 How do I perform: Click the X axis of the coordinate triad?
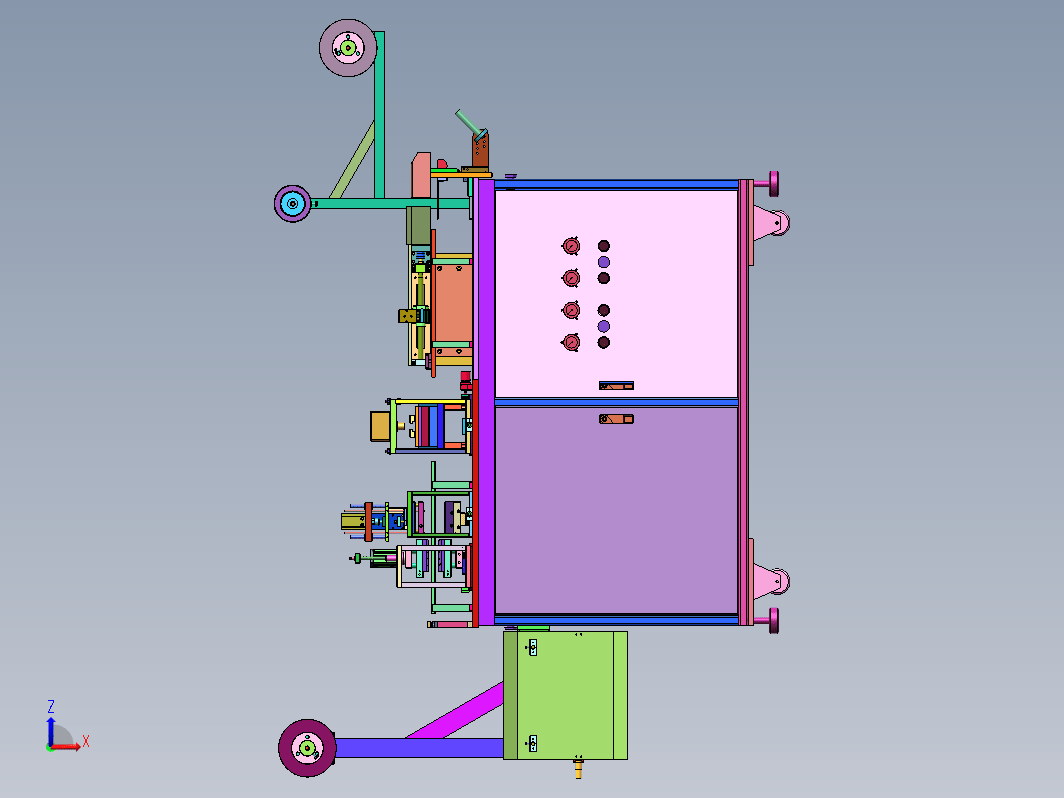(70, 744)
